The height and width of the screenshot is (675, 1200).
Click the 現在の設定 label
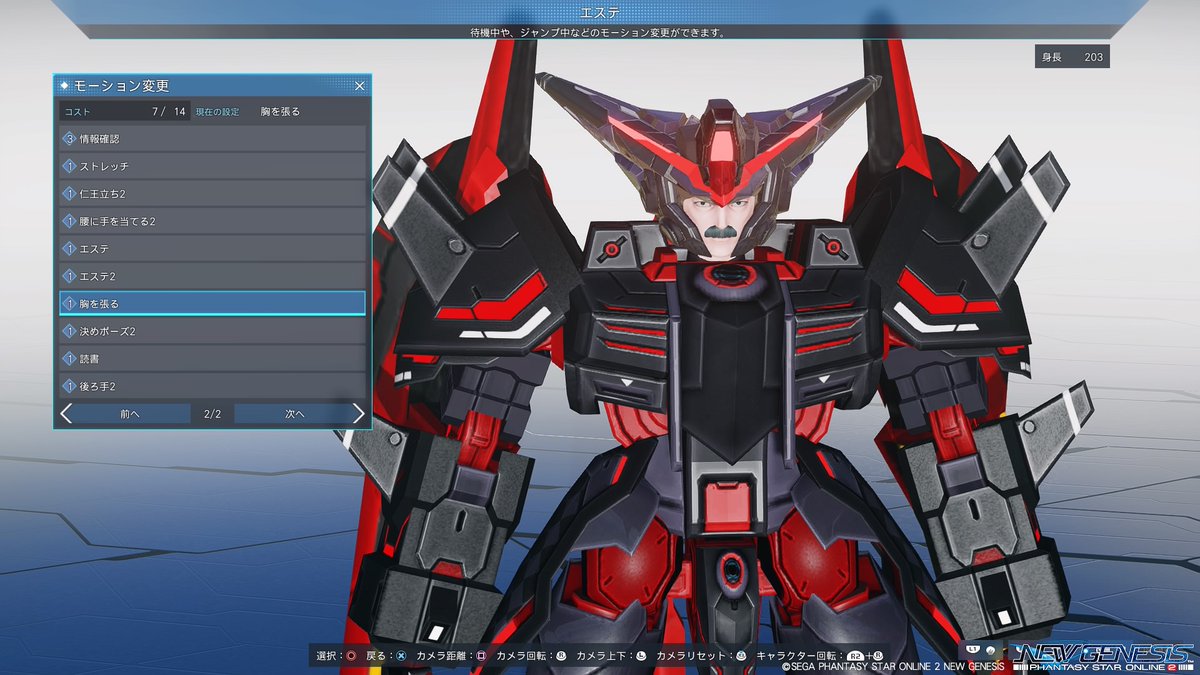tap(217, 112)
